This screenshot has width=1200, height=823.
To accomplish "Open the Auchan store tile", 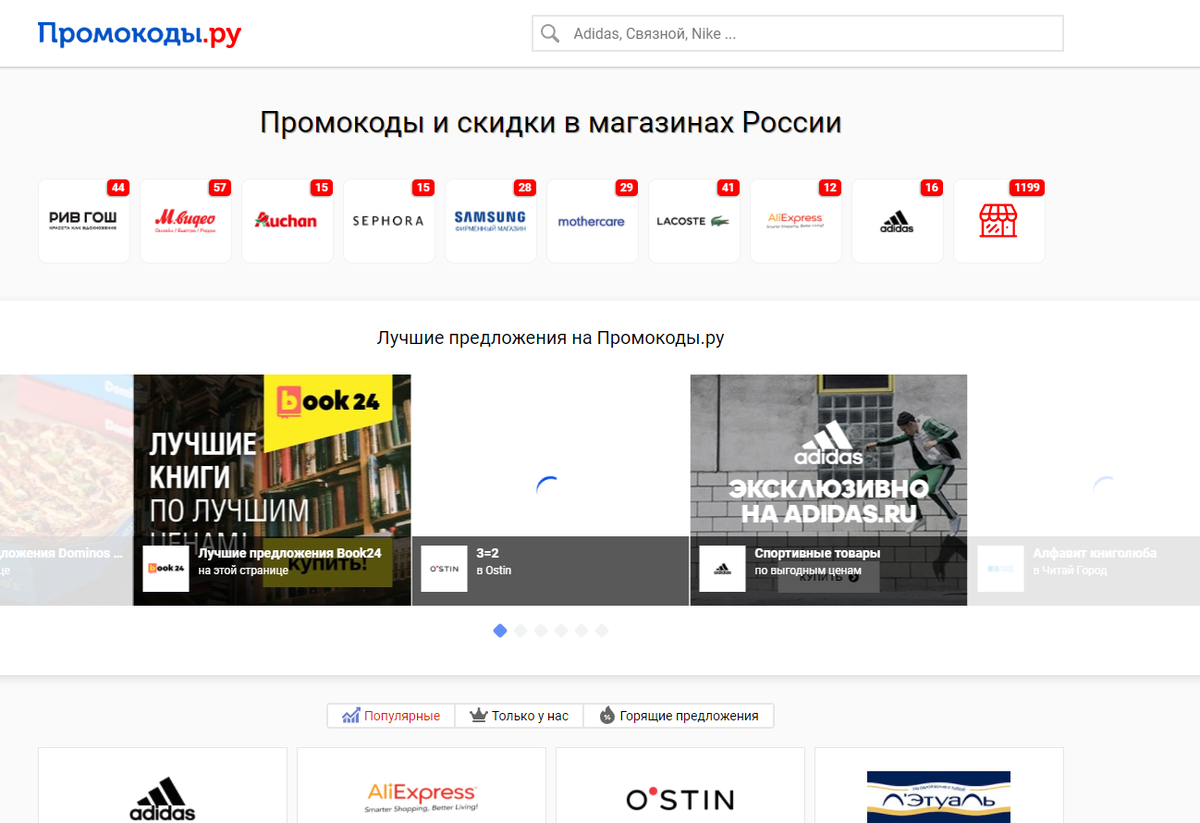I will [x=288, y=221].
